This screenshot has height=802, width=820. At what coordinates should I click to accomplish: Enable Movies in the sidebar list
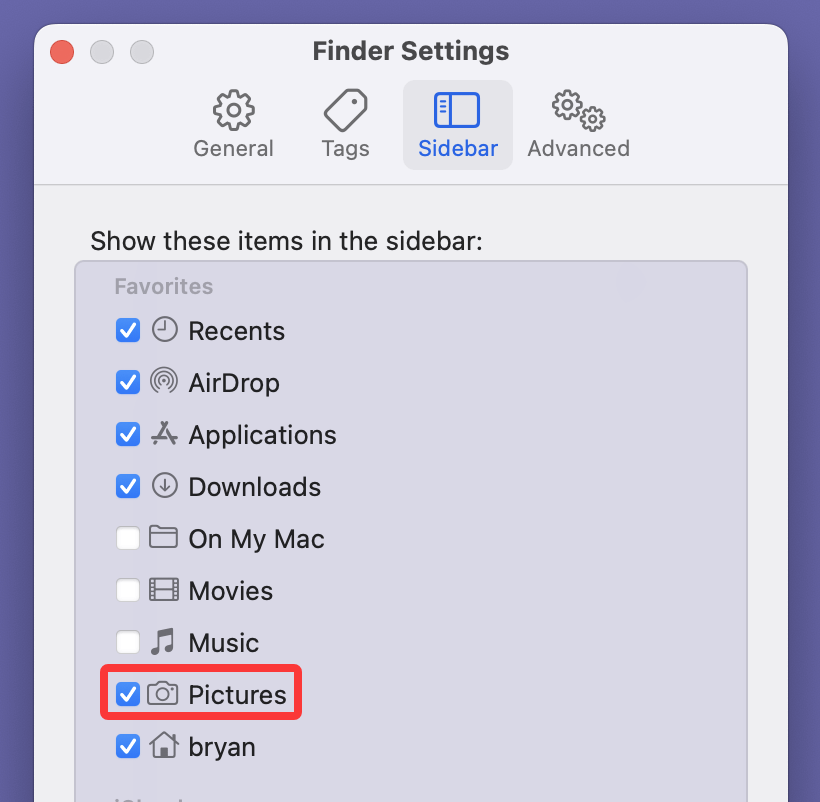tap(127, 590)
